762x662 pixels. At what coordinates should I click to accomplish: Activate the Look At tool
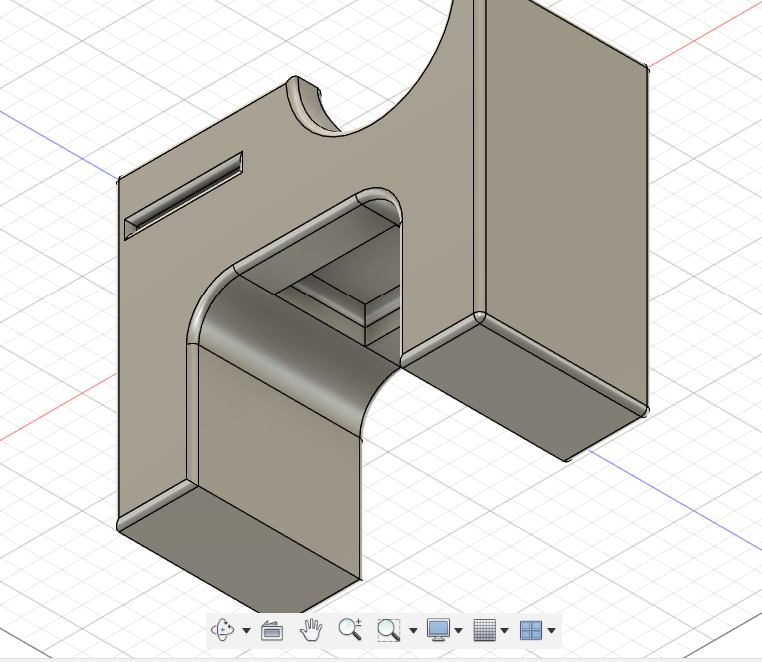[272, 630]
